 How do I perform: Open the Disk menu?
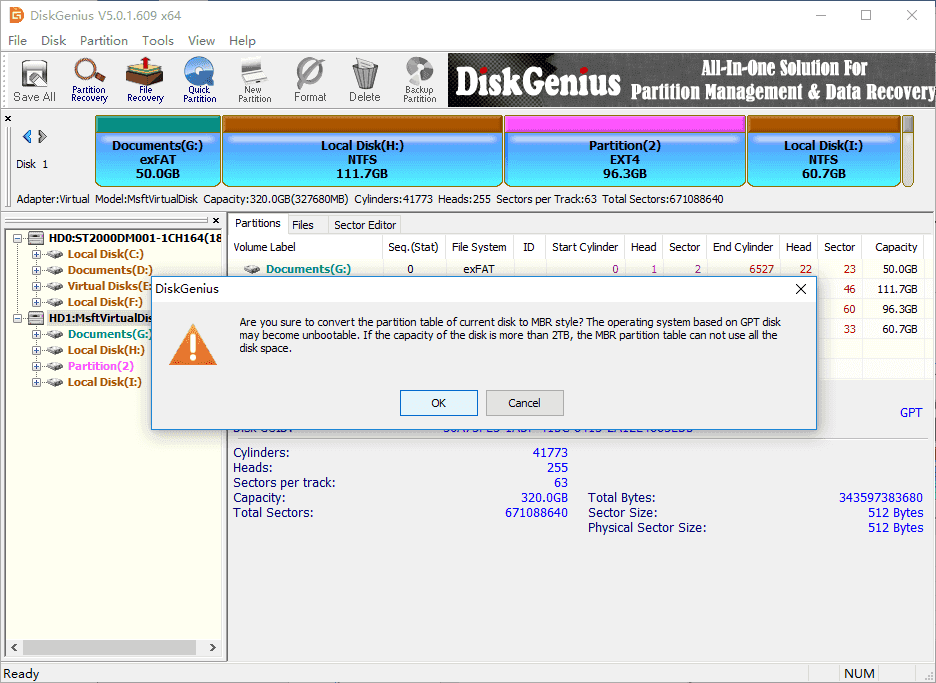[53, 41]
